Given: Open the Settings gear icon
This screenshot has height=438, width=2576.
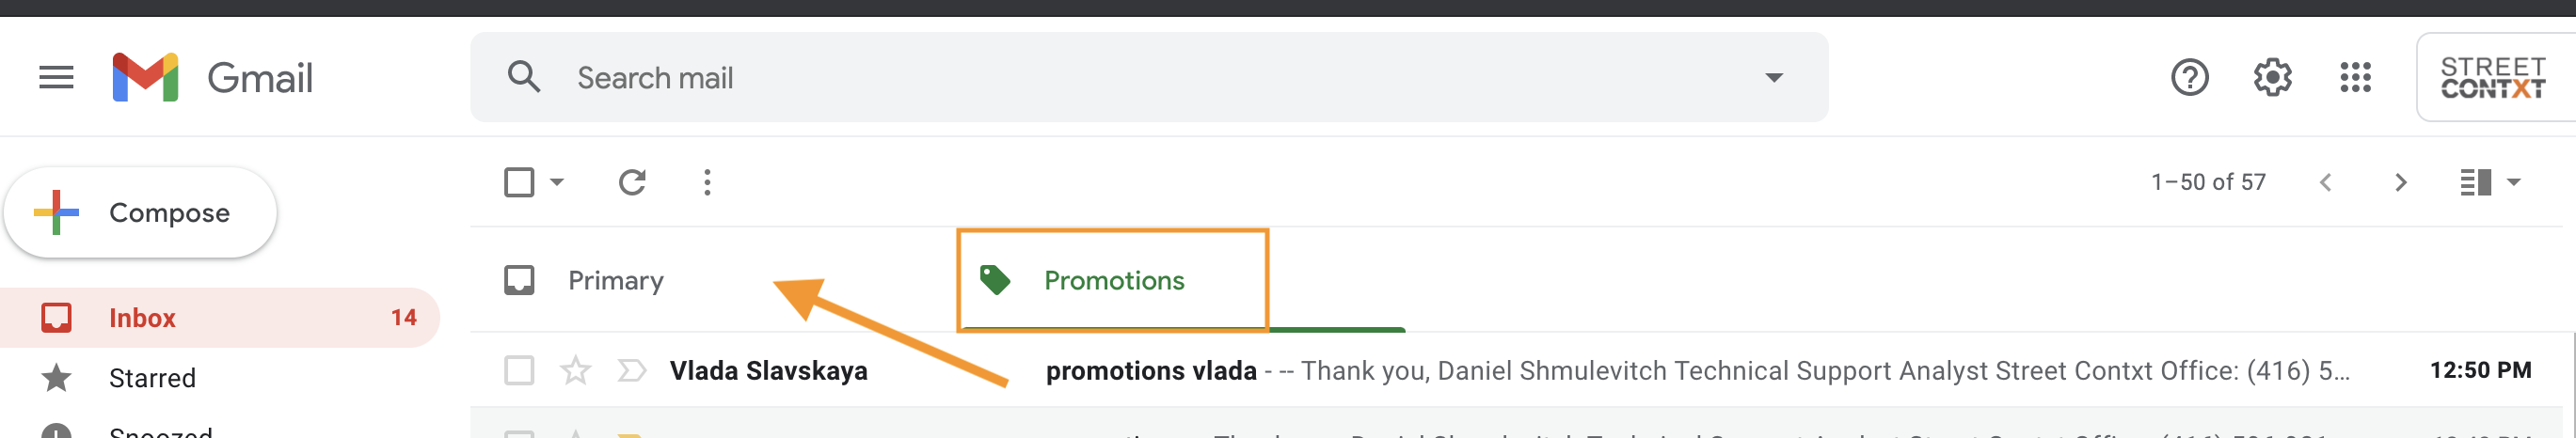Looking at the screenshot, I should [2272, 77].
